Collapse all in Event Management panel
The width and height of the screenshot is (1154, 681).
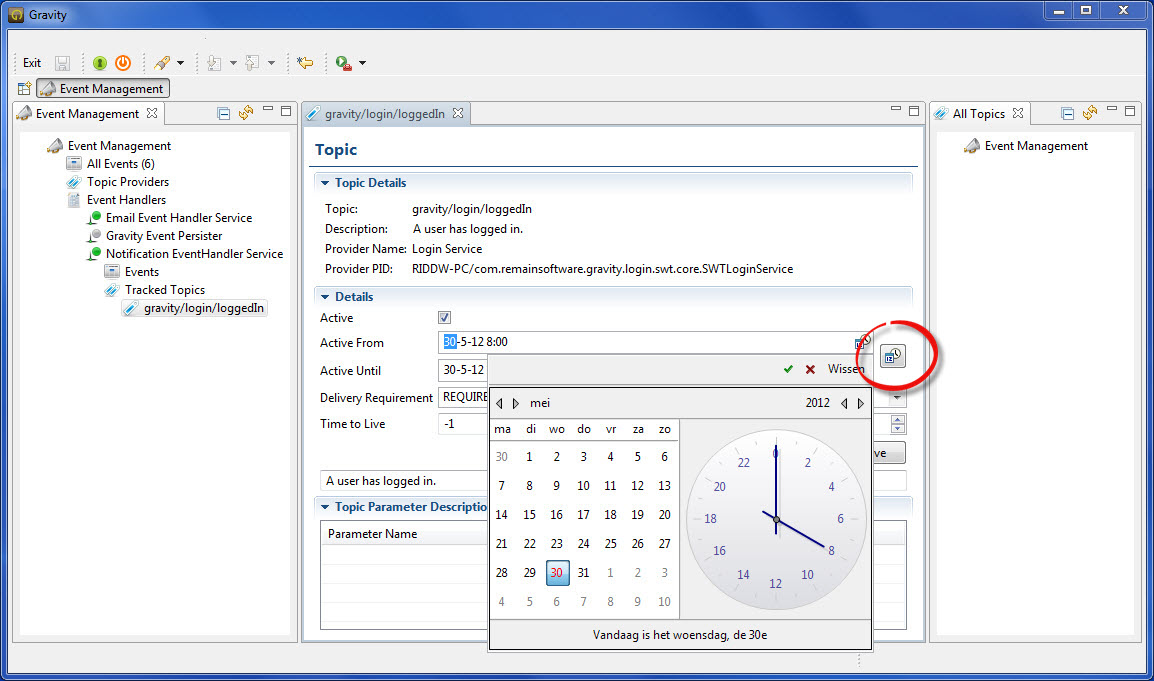224,113
